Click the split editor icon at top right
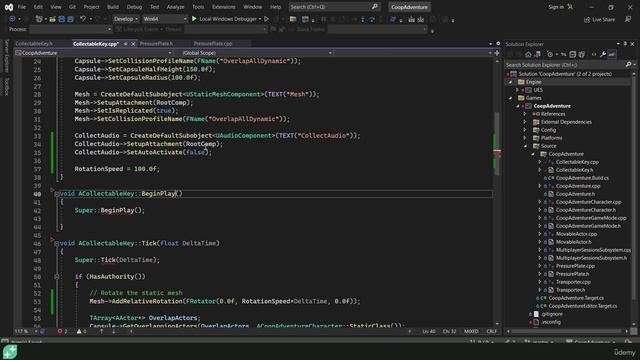This screenshot has width=640, height=360. [497, 53]
